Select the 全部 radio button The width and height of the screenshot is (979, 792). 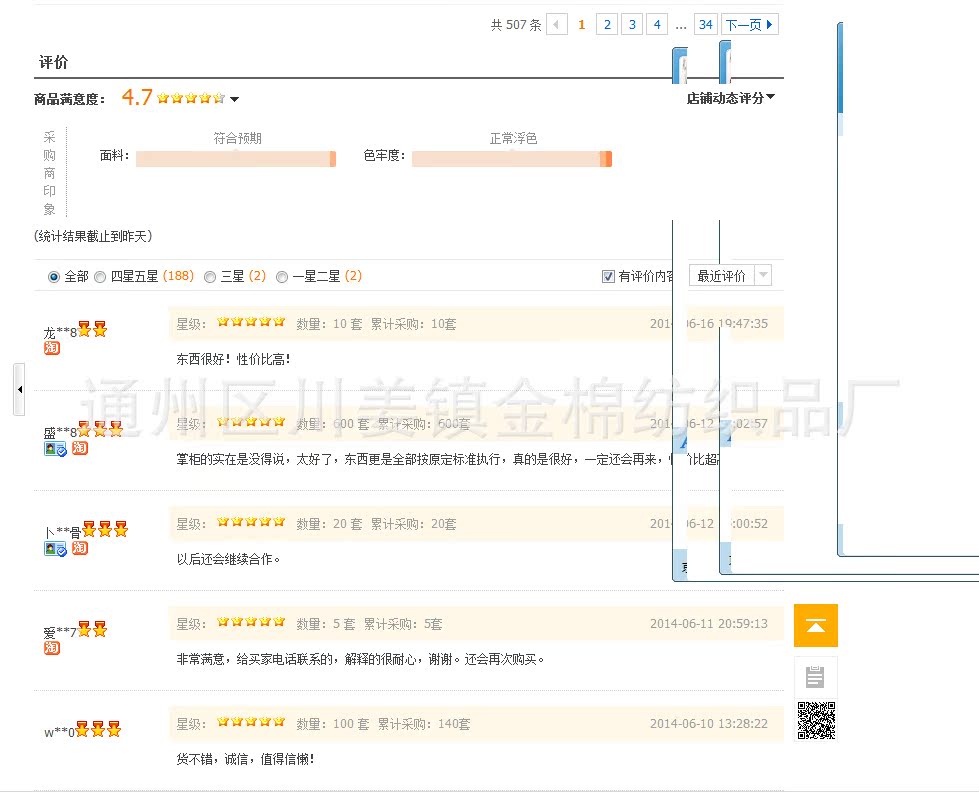coord(54,277)
